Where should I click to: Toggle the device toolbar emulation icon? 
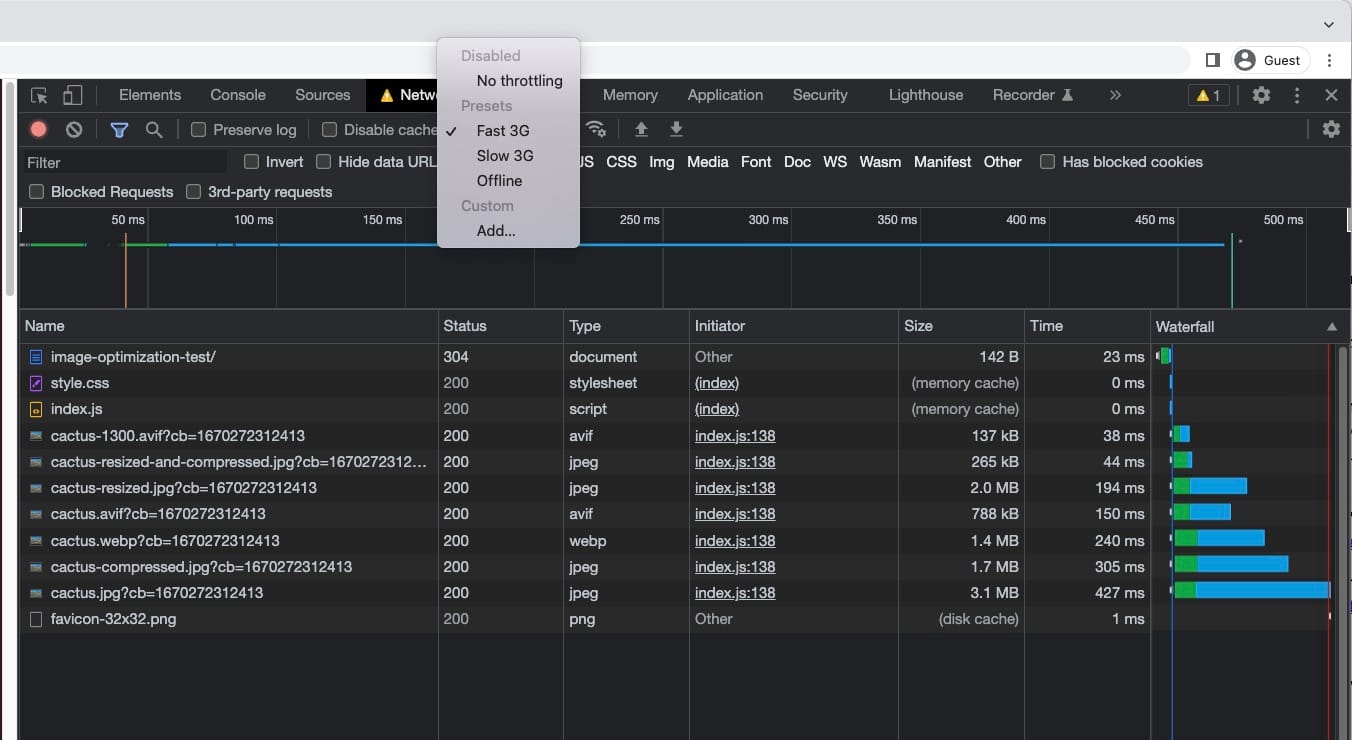pos(71,94)
